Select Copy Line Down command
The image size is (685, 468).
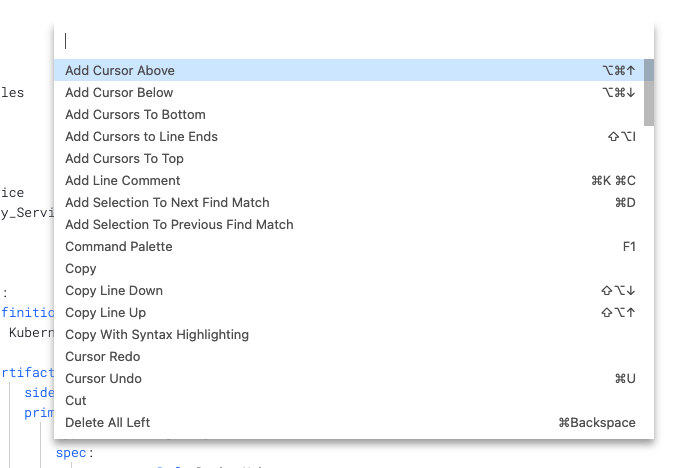pyautogui.click(x=114, y=290)
